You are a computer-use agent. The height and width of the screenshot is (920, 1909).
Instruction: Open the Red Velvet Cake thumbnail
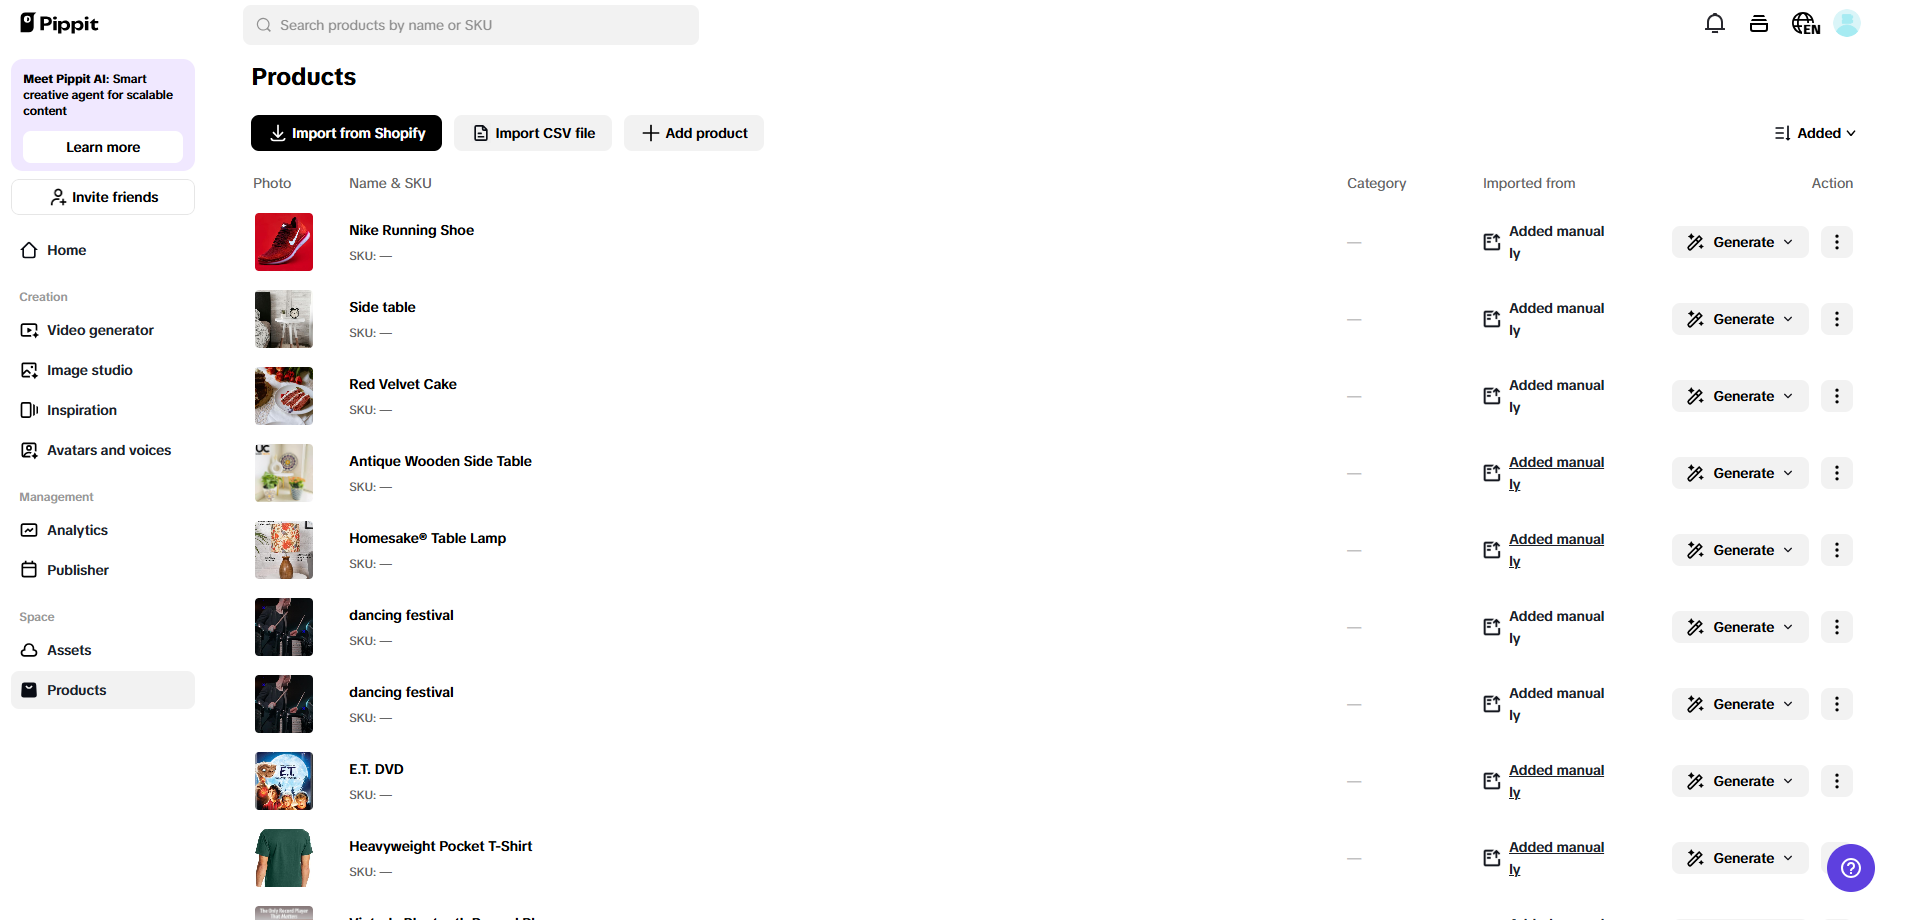(284, 396)
